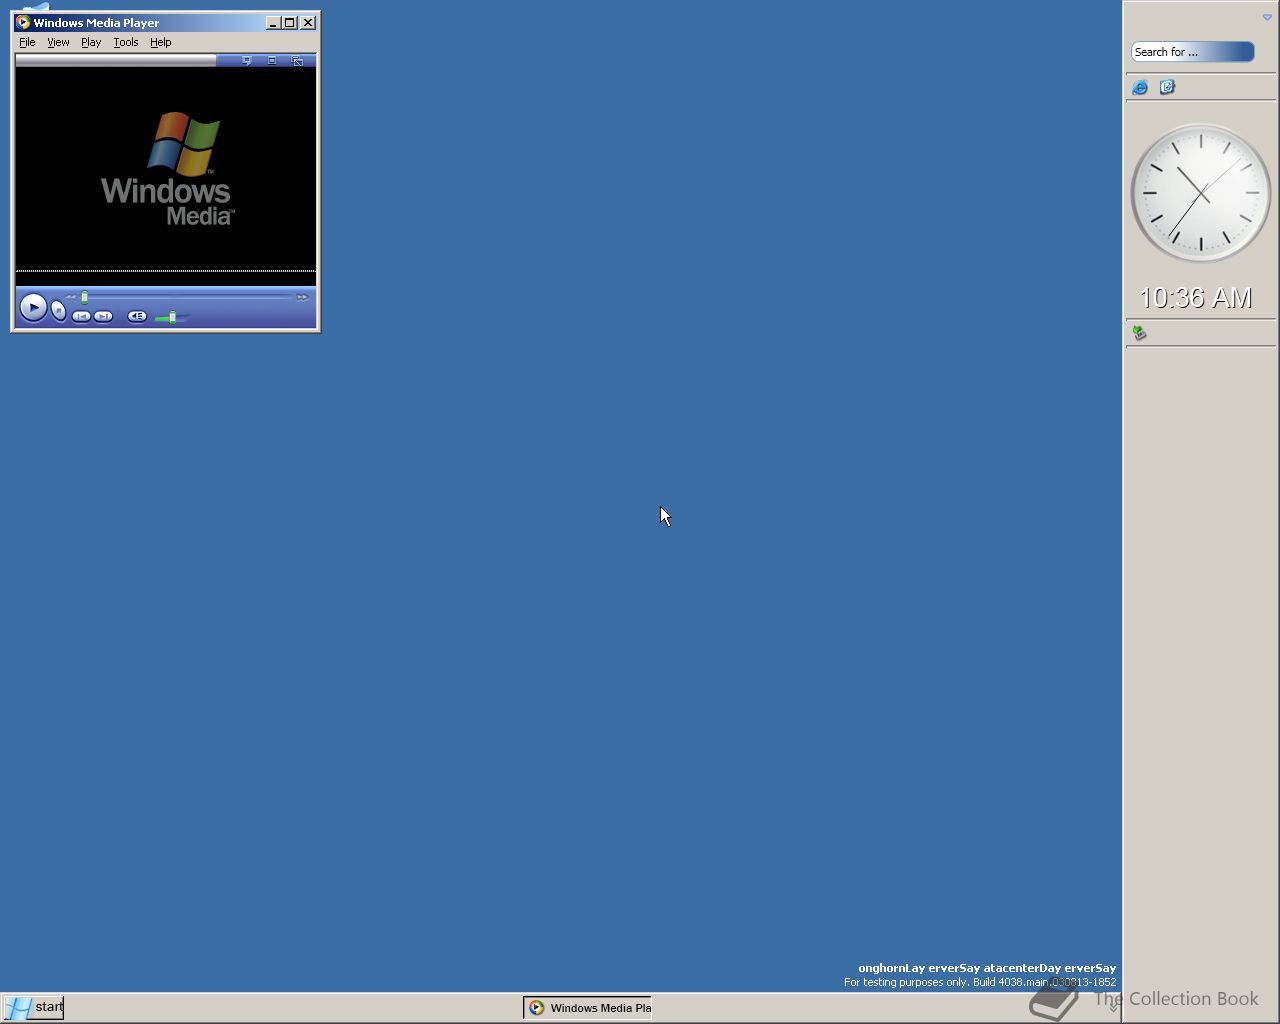Open the View menu in Media Player
The image size is (1280, 1024).
click(58, 42)
